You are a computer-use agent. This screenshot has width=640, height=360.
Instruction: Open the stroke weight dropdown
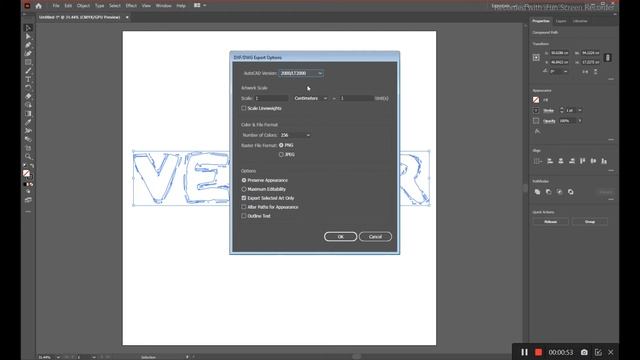[580, 110]
